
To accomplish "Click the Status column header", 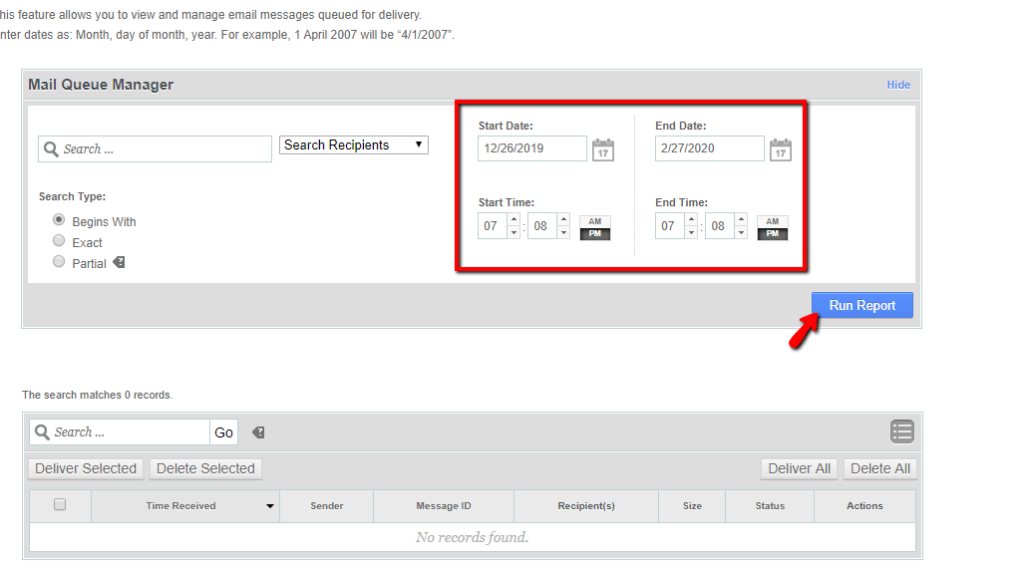I will coord(770,506).
